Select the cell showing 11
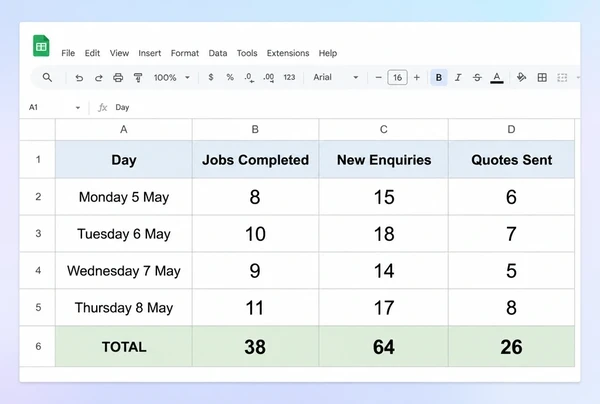The image size is (600, 404). (255, 308)
